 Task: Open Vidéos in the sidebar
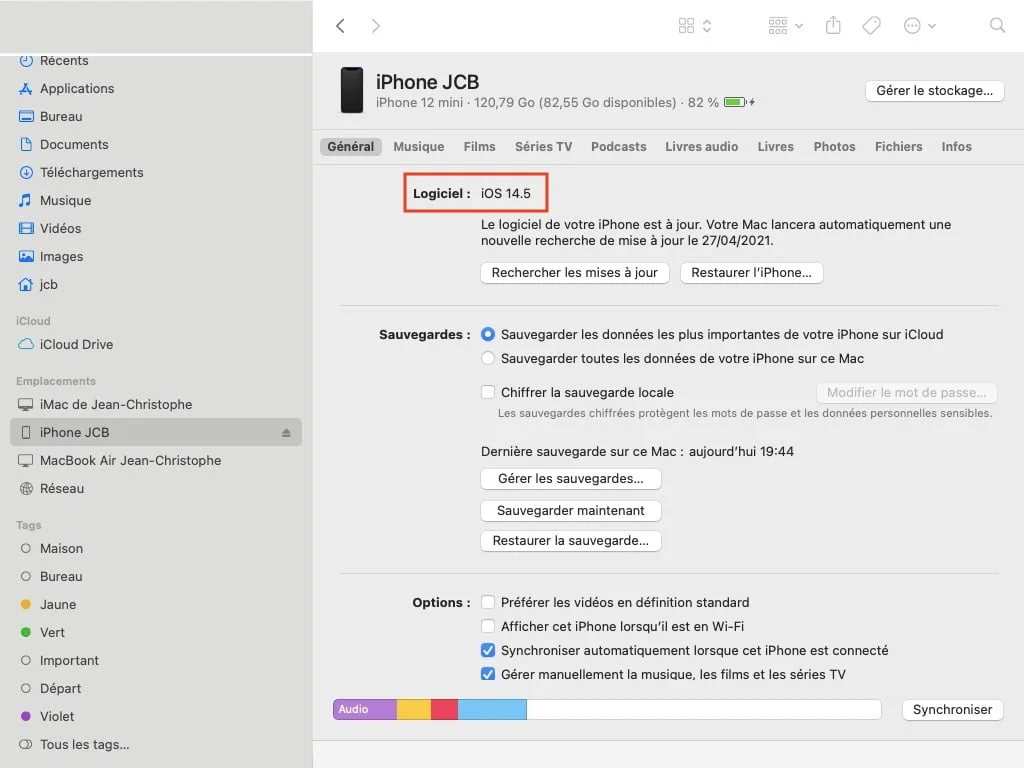(157, 229)
